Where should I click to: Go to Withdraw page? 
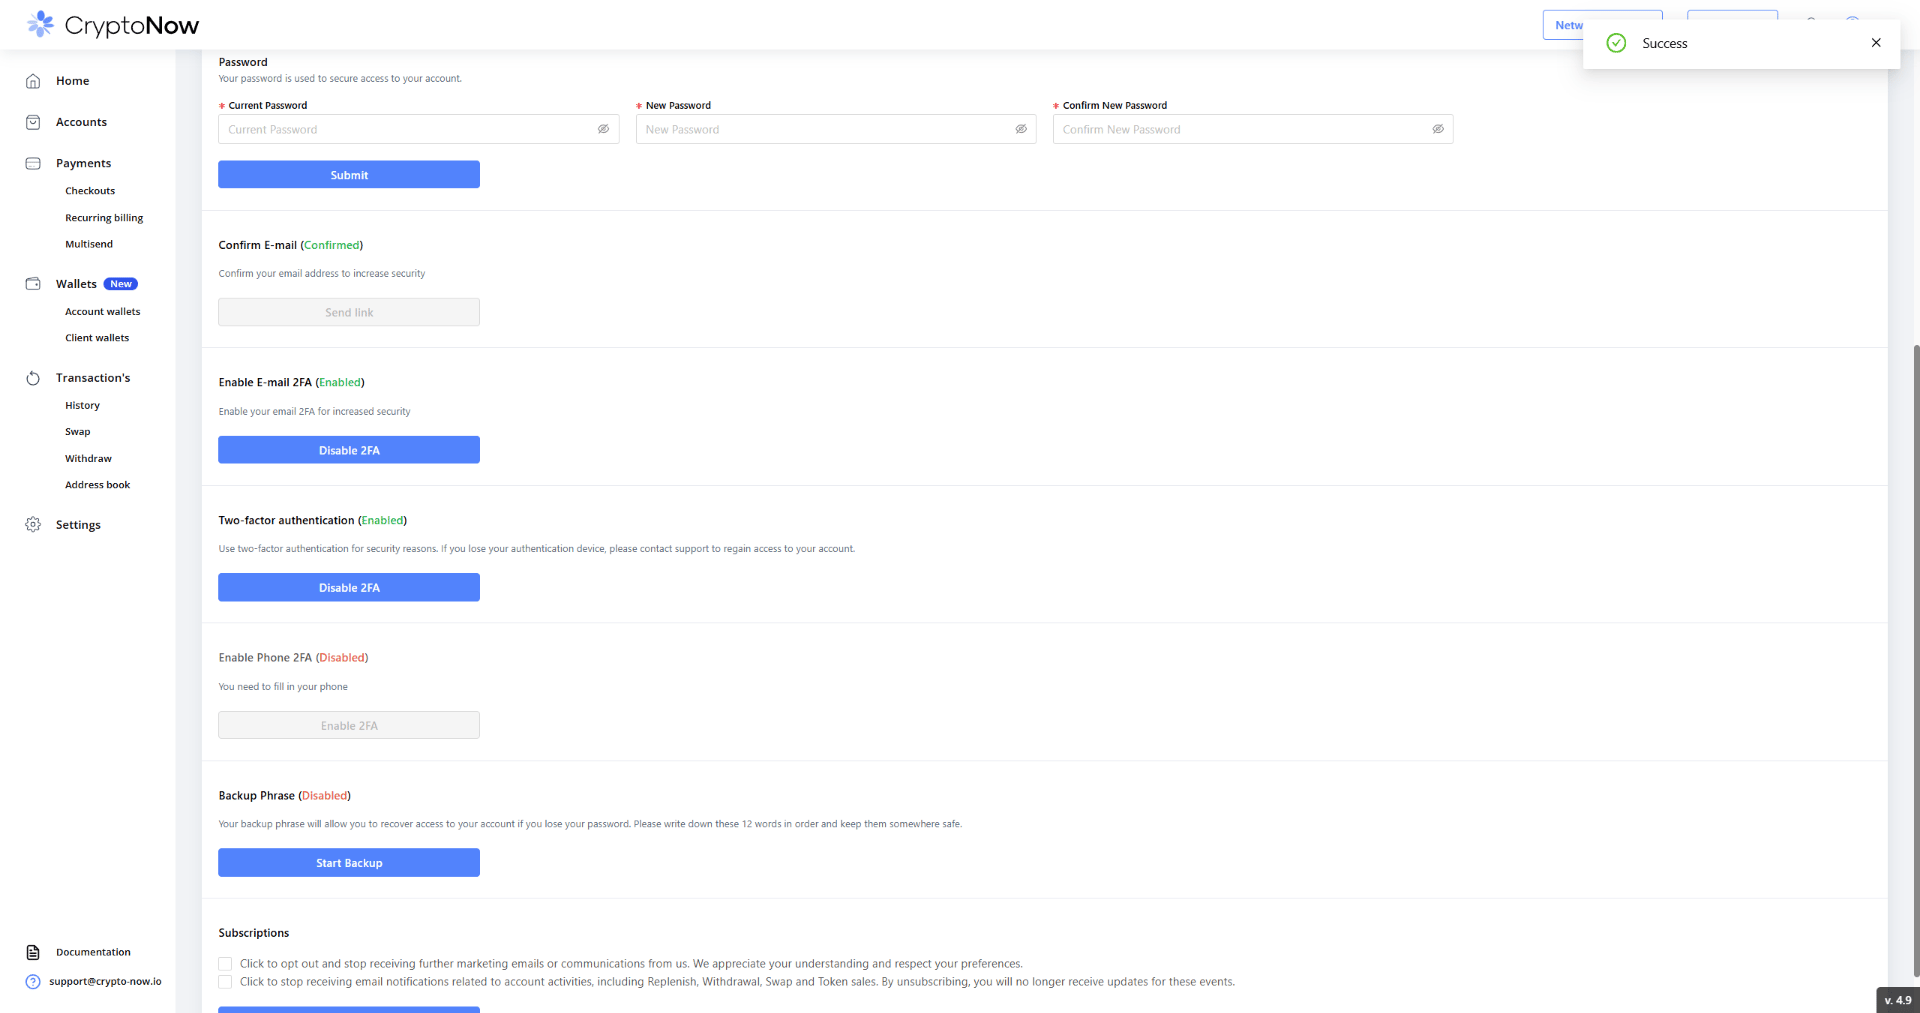(x=88, y=459)
